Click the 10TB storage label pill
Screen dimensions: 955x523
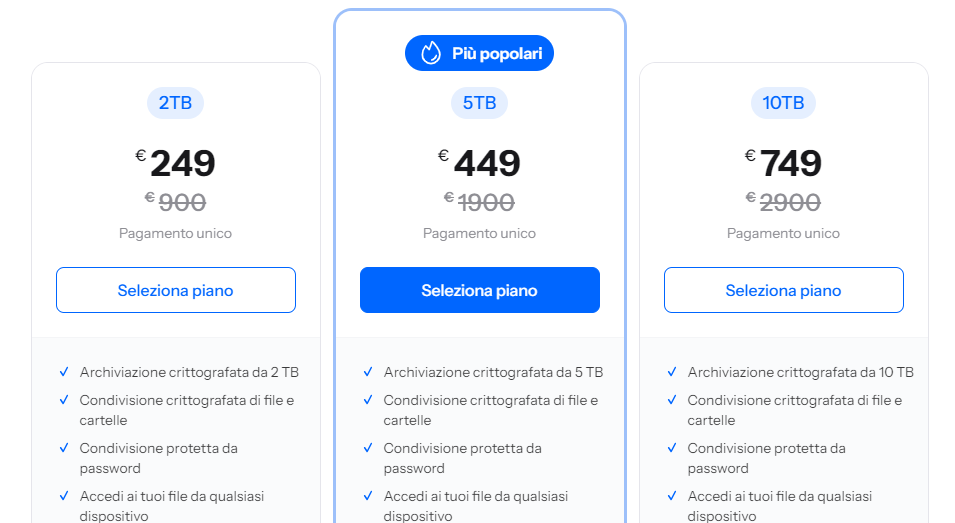783,102
